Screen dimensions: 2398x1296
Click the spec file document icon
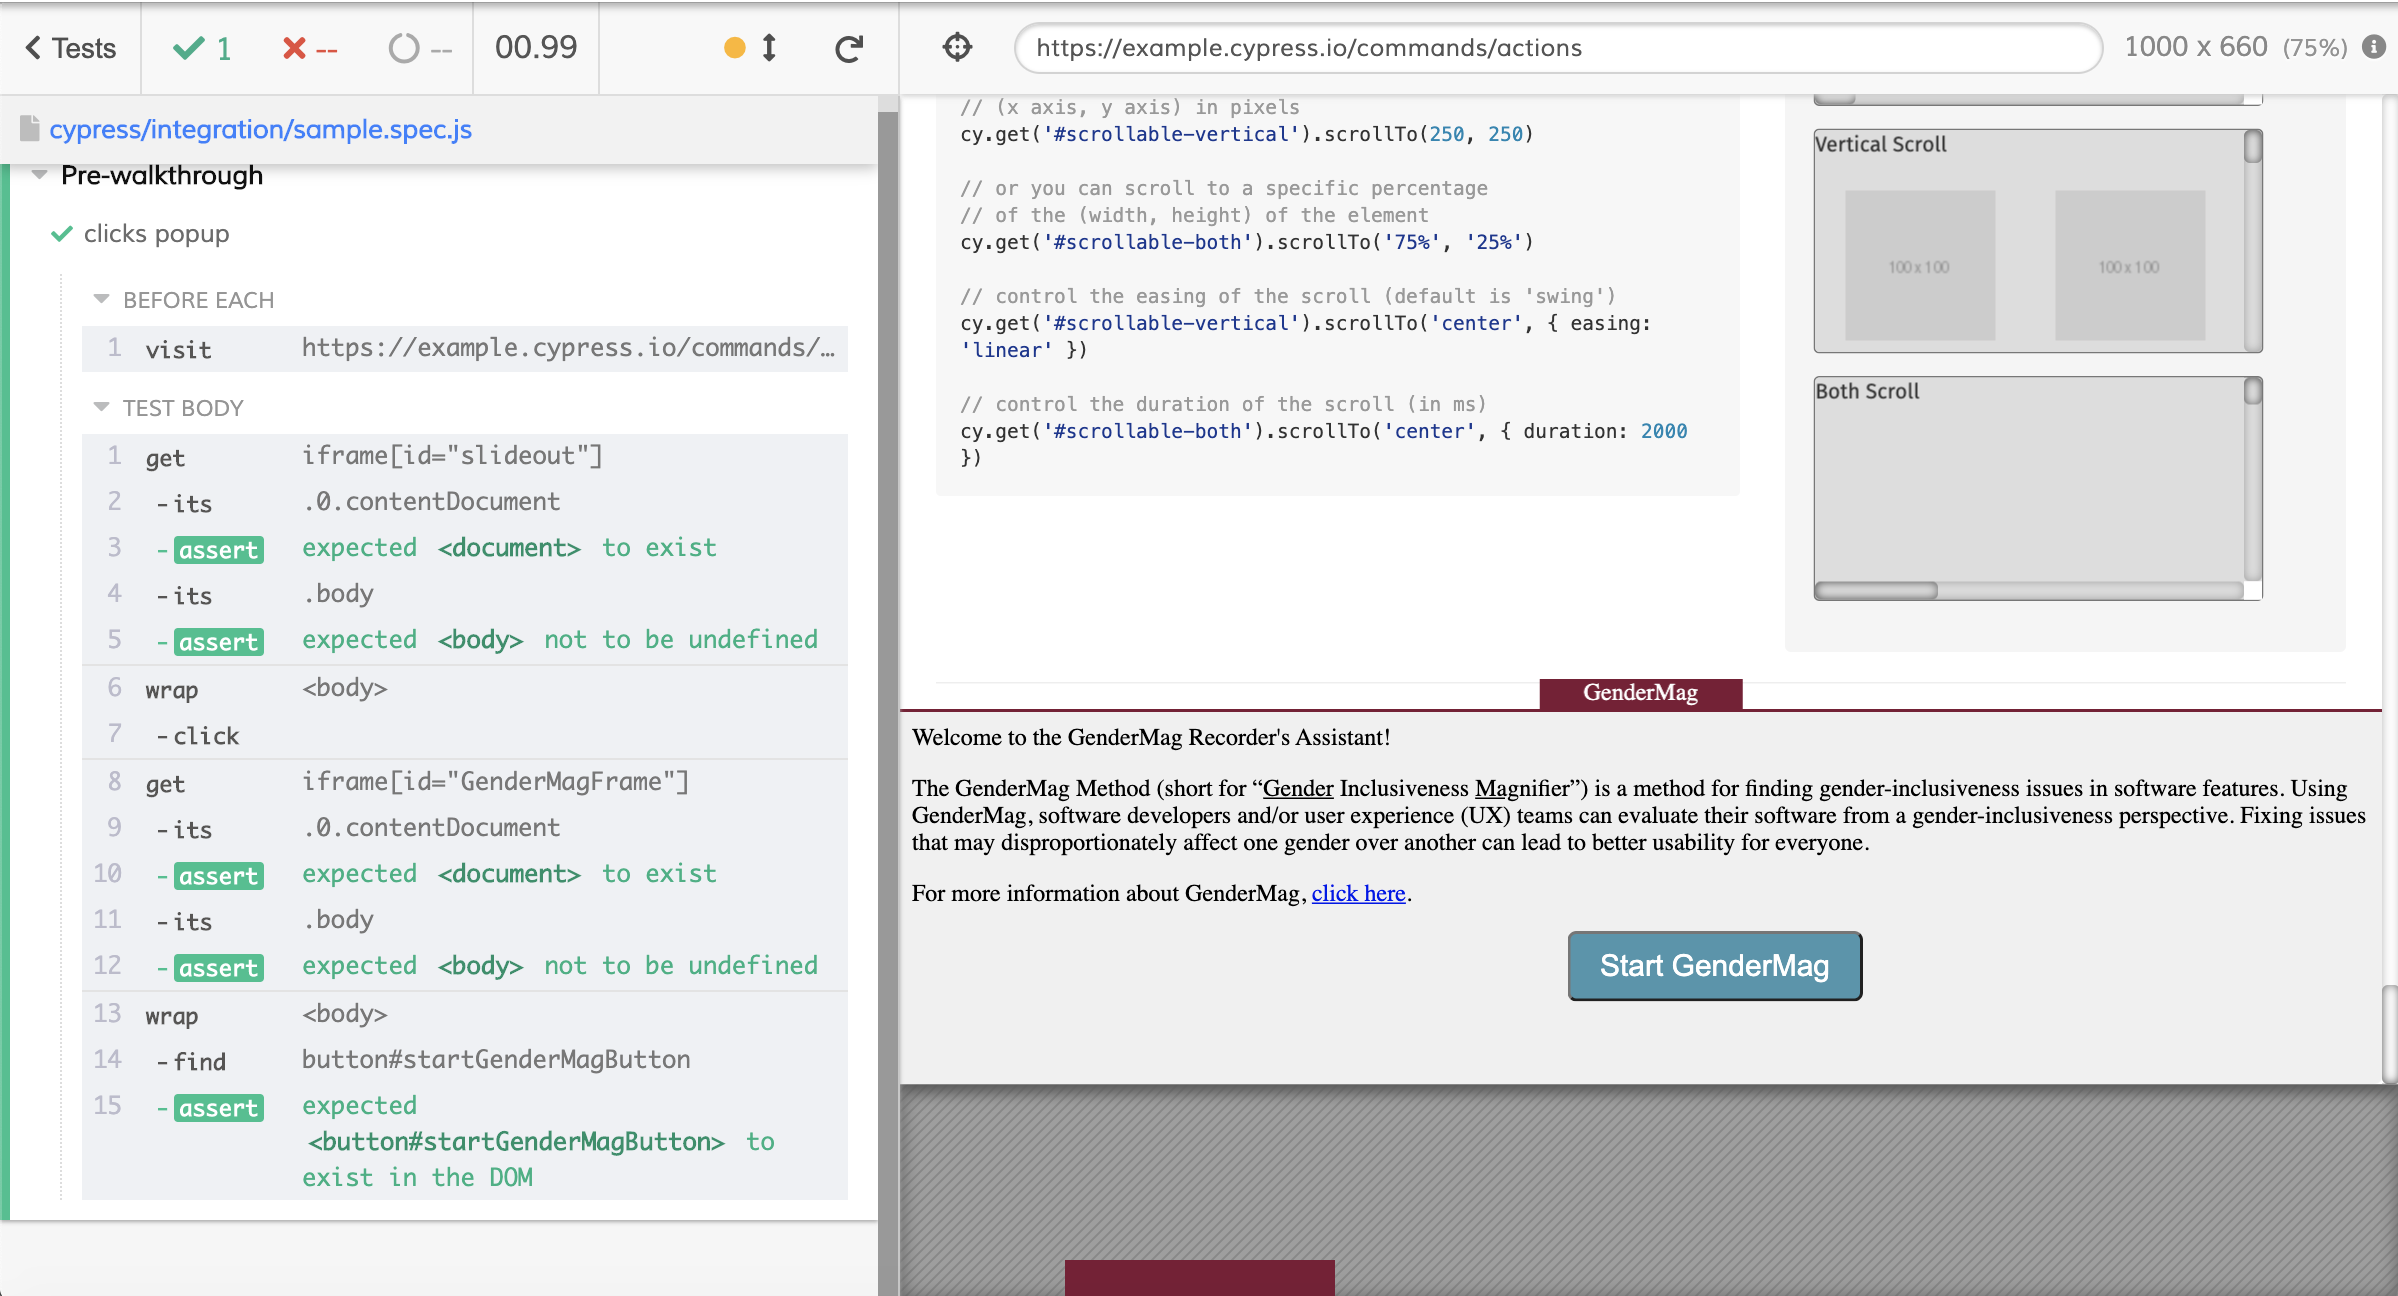[x=30, y=129]
